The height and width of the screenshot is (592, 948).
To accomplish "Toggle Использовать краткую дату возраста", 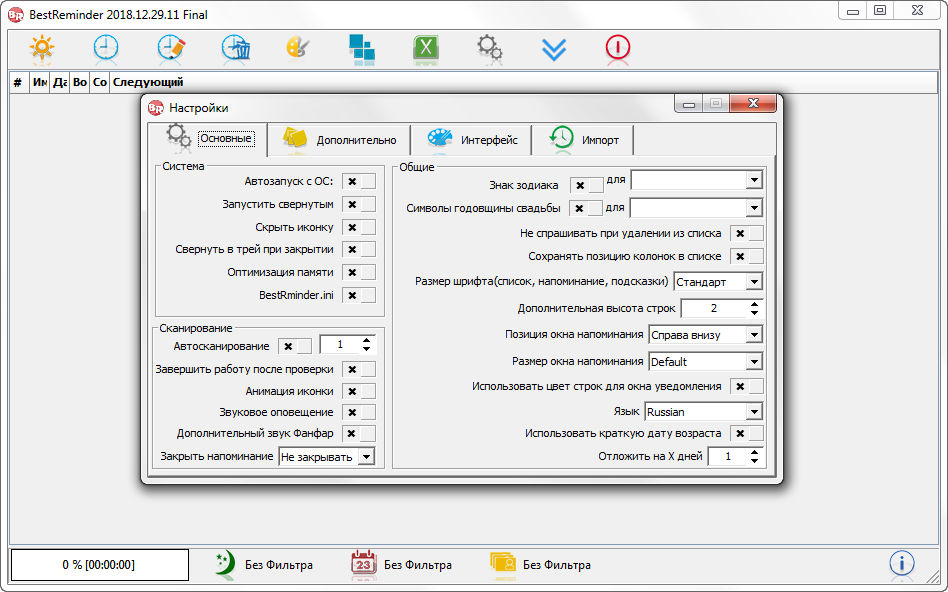I will 747,433.
